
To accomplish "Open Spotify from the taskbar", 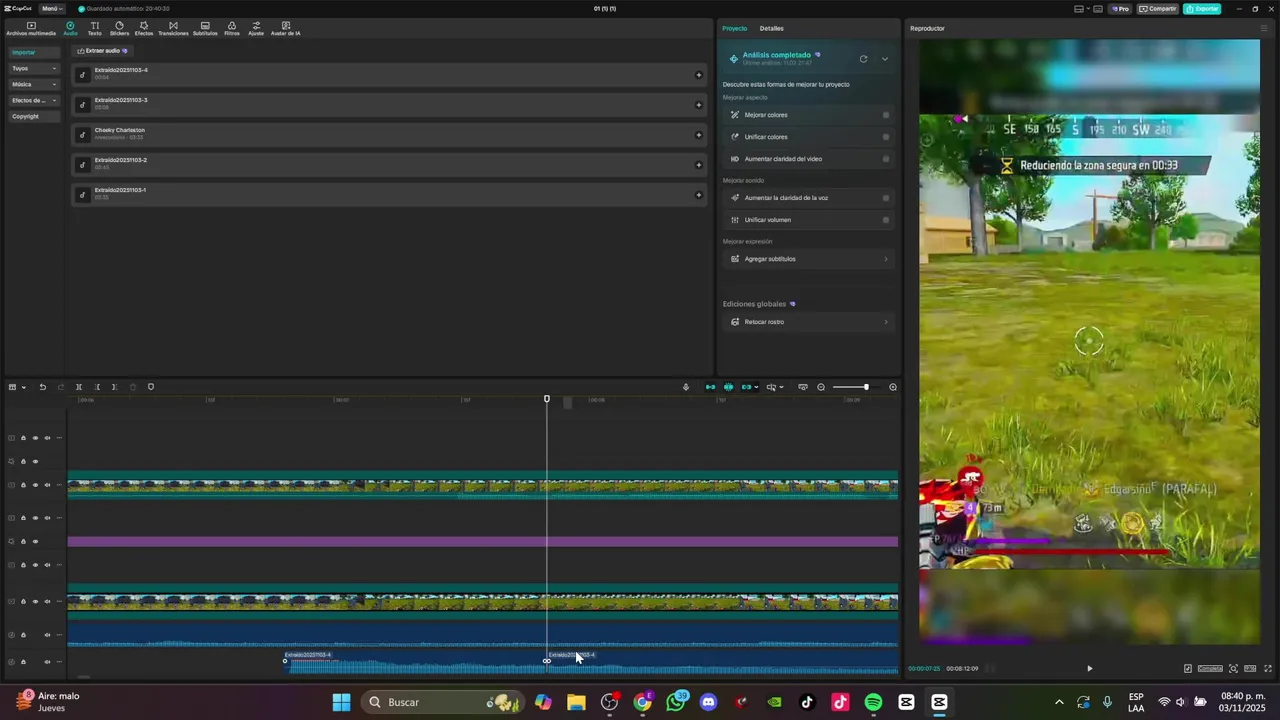I will 873,702.
